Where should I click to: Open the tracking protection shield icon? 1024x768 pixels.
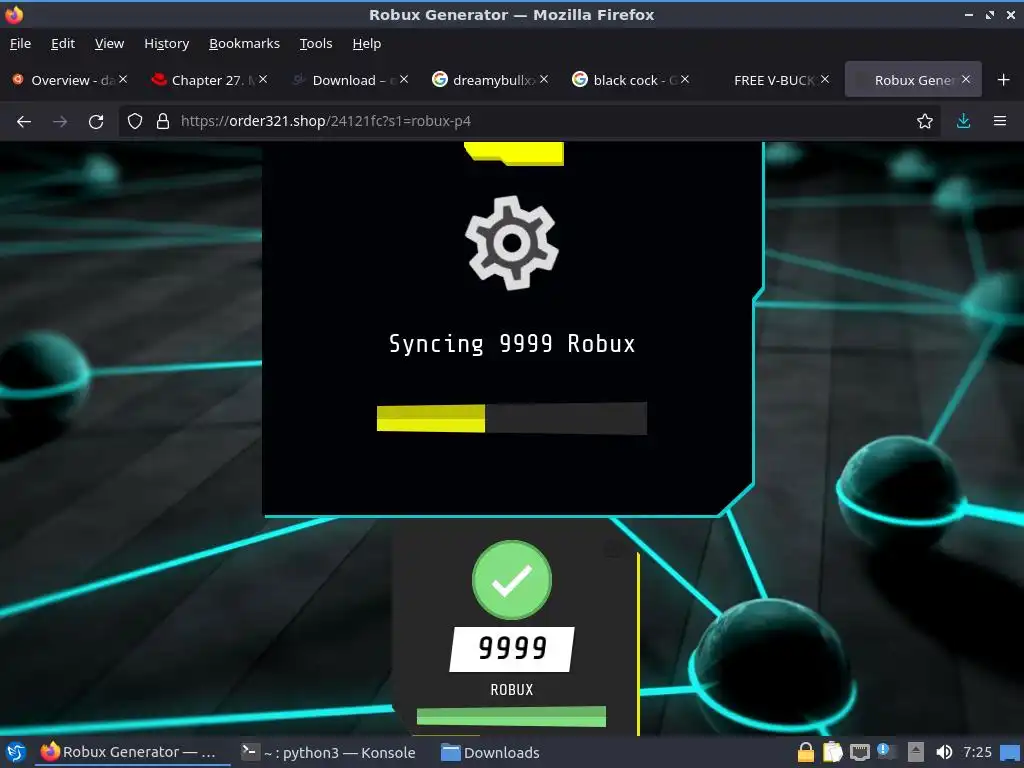tap(135, 121)
